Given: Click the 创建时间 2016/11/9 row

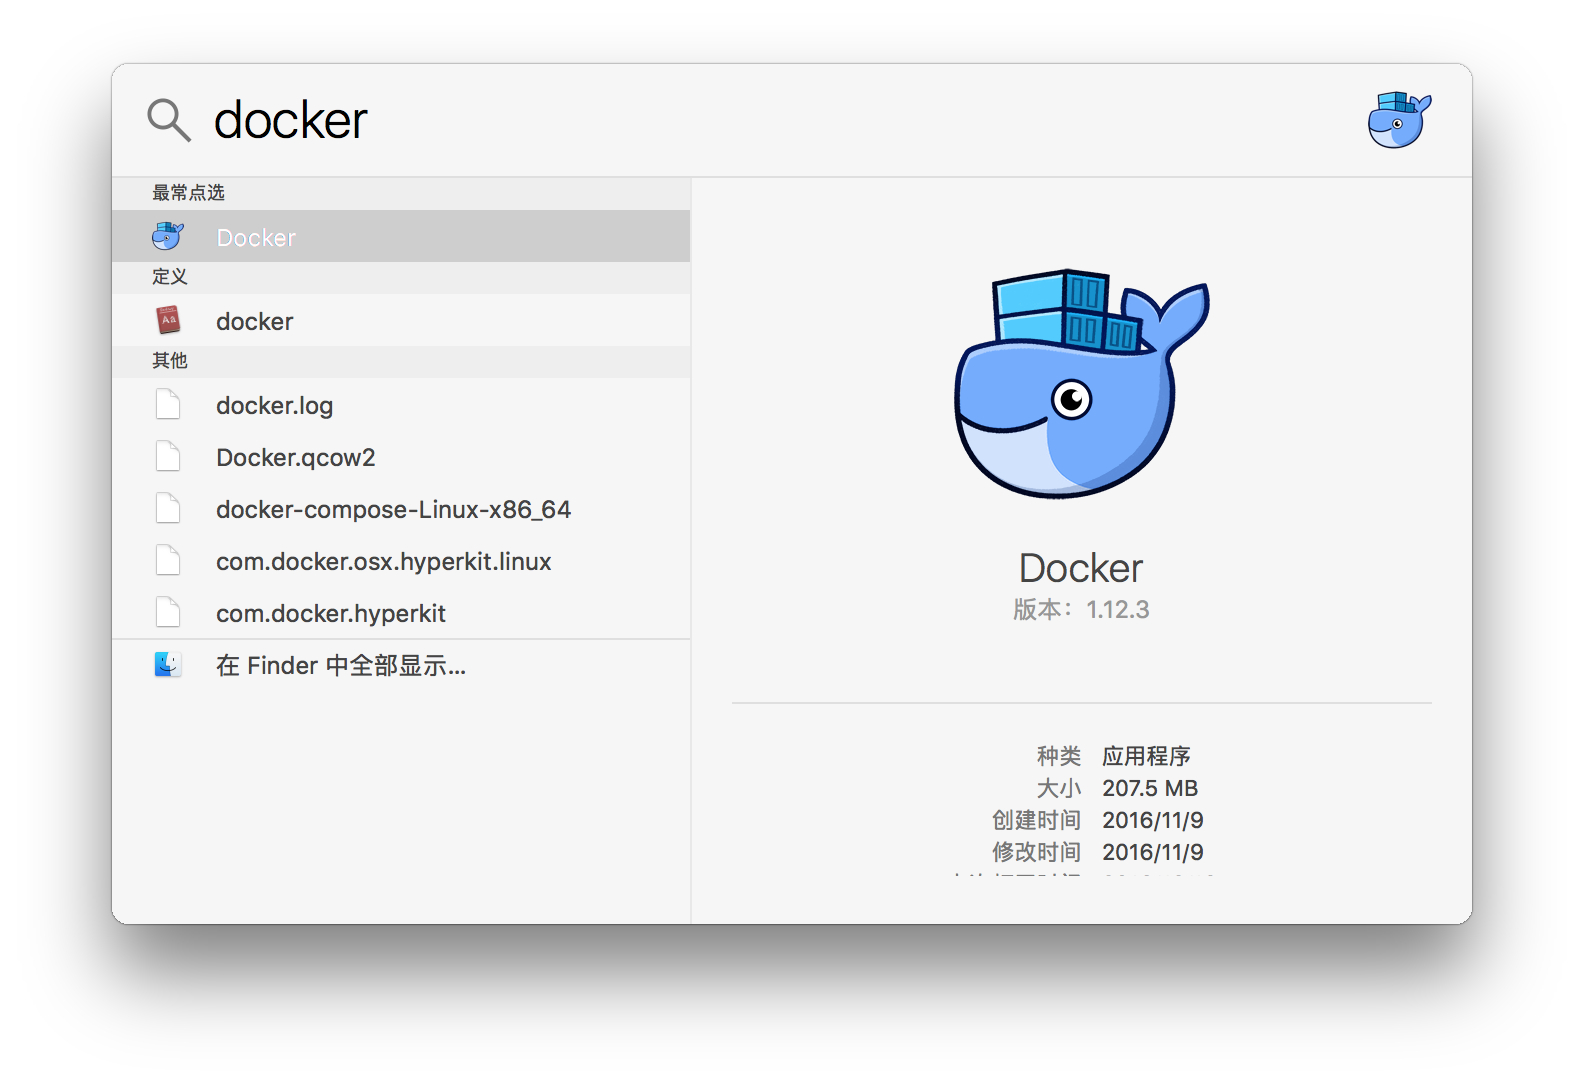Looking at the screenshot, I should click(x=1097, y=820).
